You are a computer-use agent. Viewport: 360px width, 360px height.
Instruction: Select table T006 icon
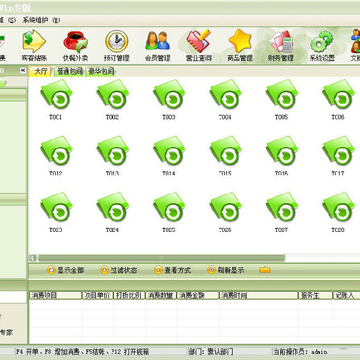click(x=338, y=95)
